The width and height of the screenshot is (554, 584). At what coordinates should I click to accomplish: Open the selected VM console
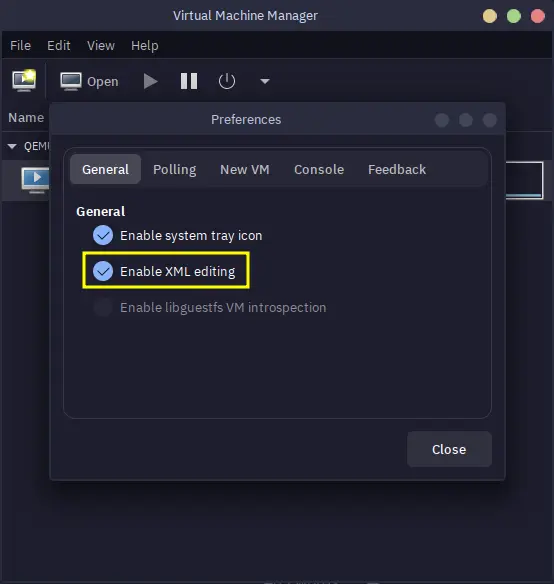click(89, 81)
